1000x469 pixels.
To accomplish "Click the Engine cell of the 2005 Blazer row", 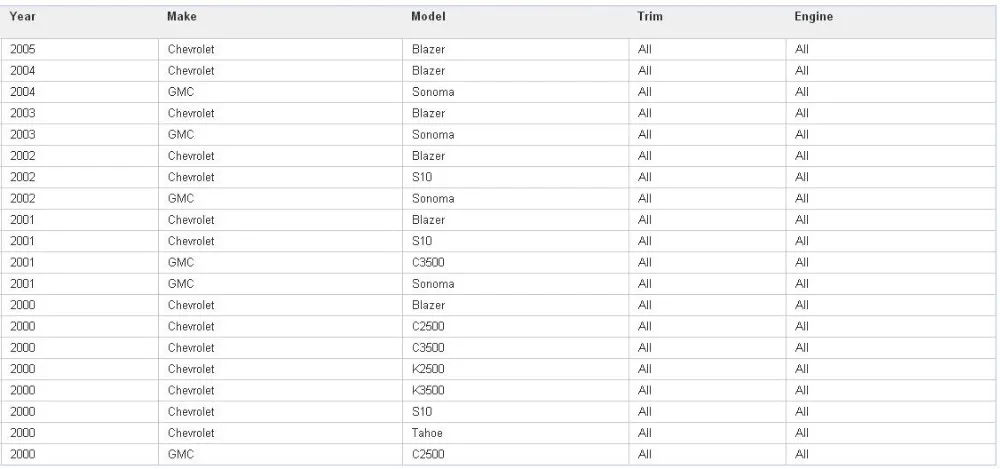I will pos(802,49).
